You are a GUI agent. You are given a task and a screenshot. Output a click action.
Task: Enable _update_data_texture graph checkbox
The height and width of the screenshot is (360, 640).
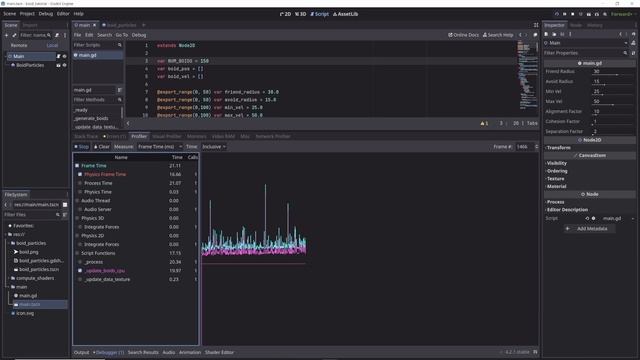pyautogui.click(x=80, y=280)
